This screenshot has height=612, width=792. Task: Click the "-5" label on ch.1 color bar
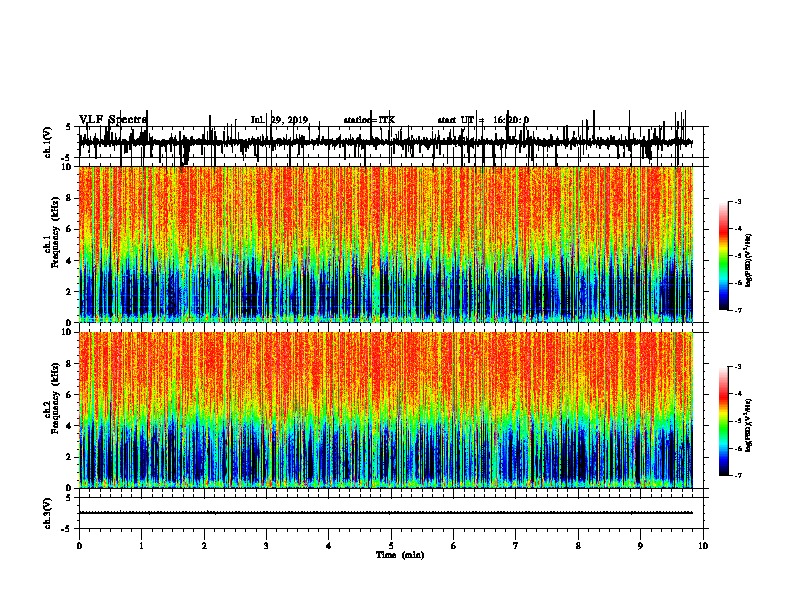(738, 256)
